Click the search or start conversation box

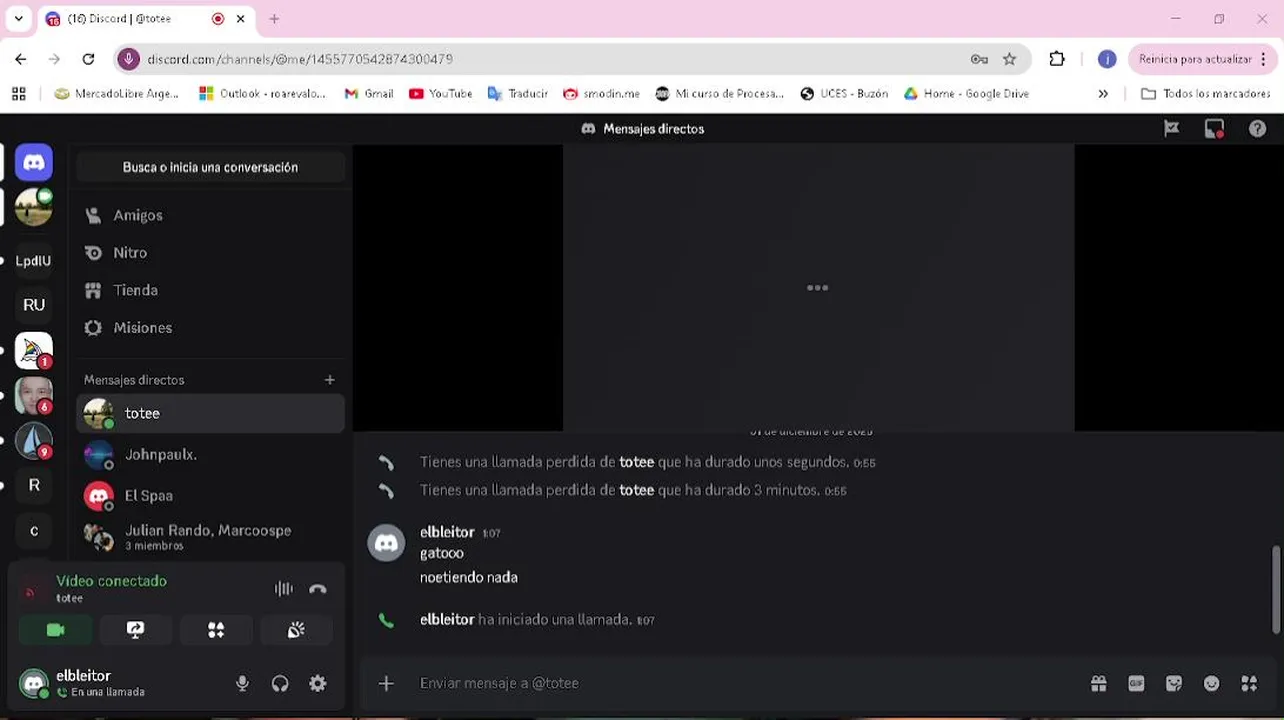[210, 167]
